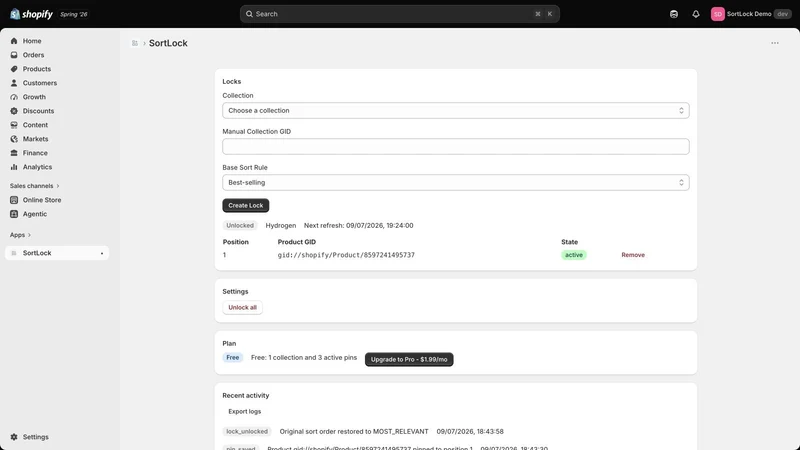Go to Online Store channel
Viewport: 800px width, 450px height.
42,200
